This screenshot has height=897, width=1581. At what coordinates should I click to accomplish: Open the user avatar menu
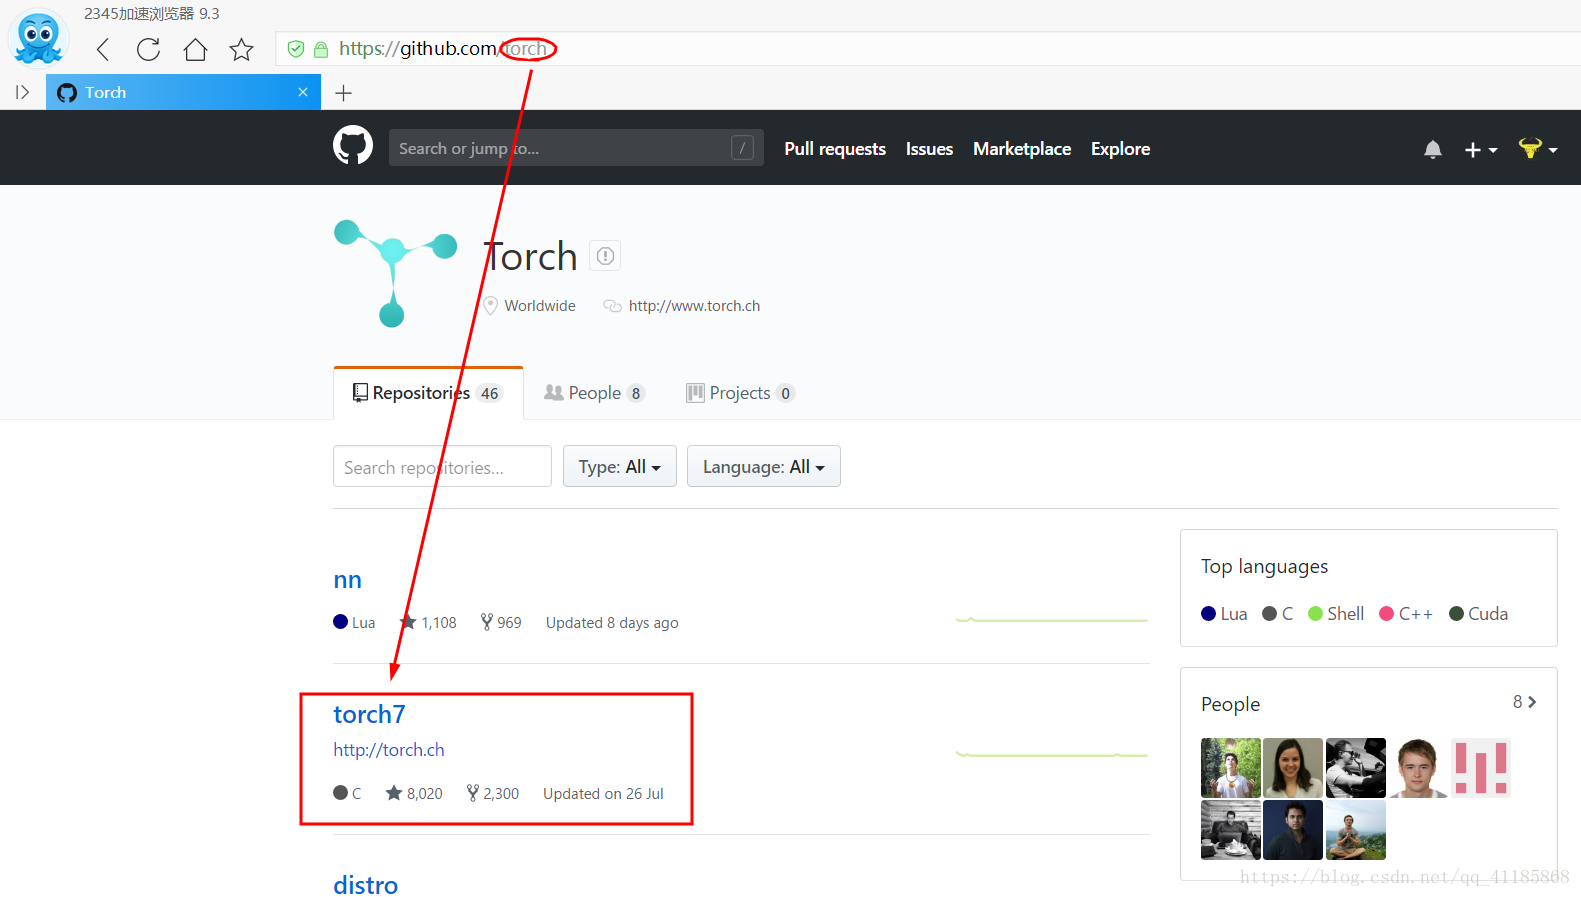click(x=1538, y=148)
